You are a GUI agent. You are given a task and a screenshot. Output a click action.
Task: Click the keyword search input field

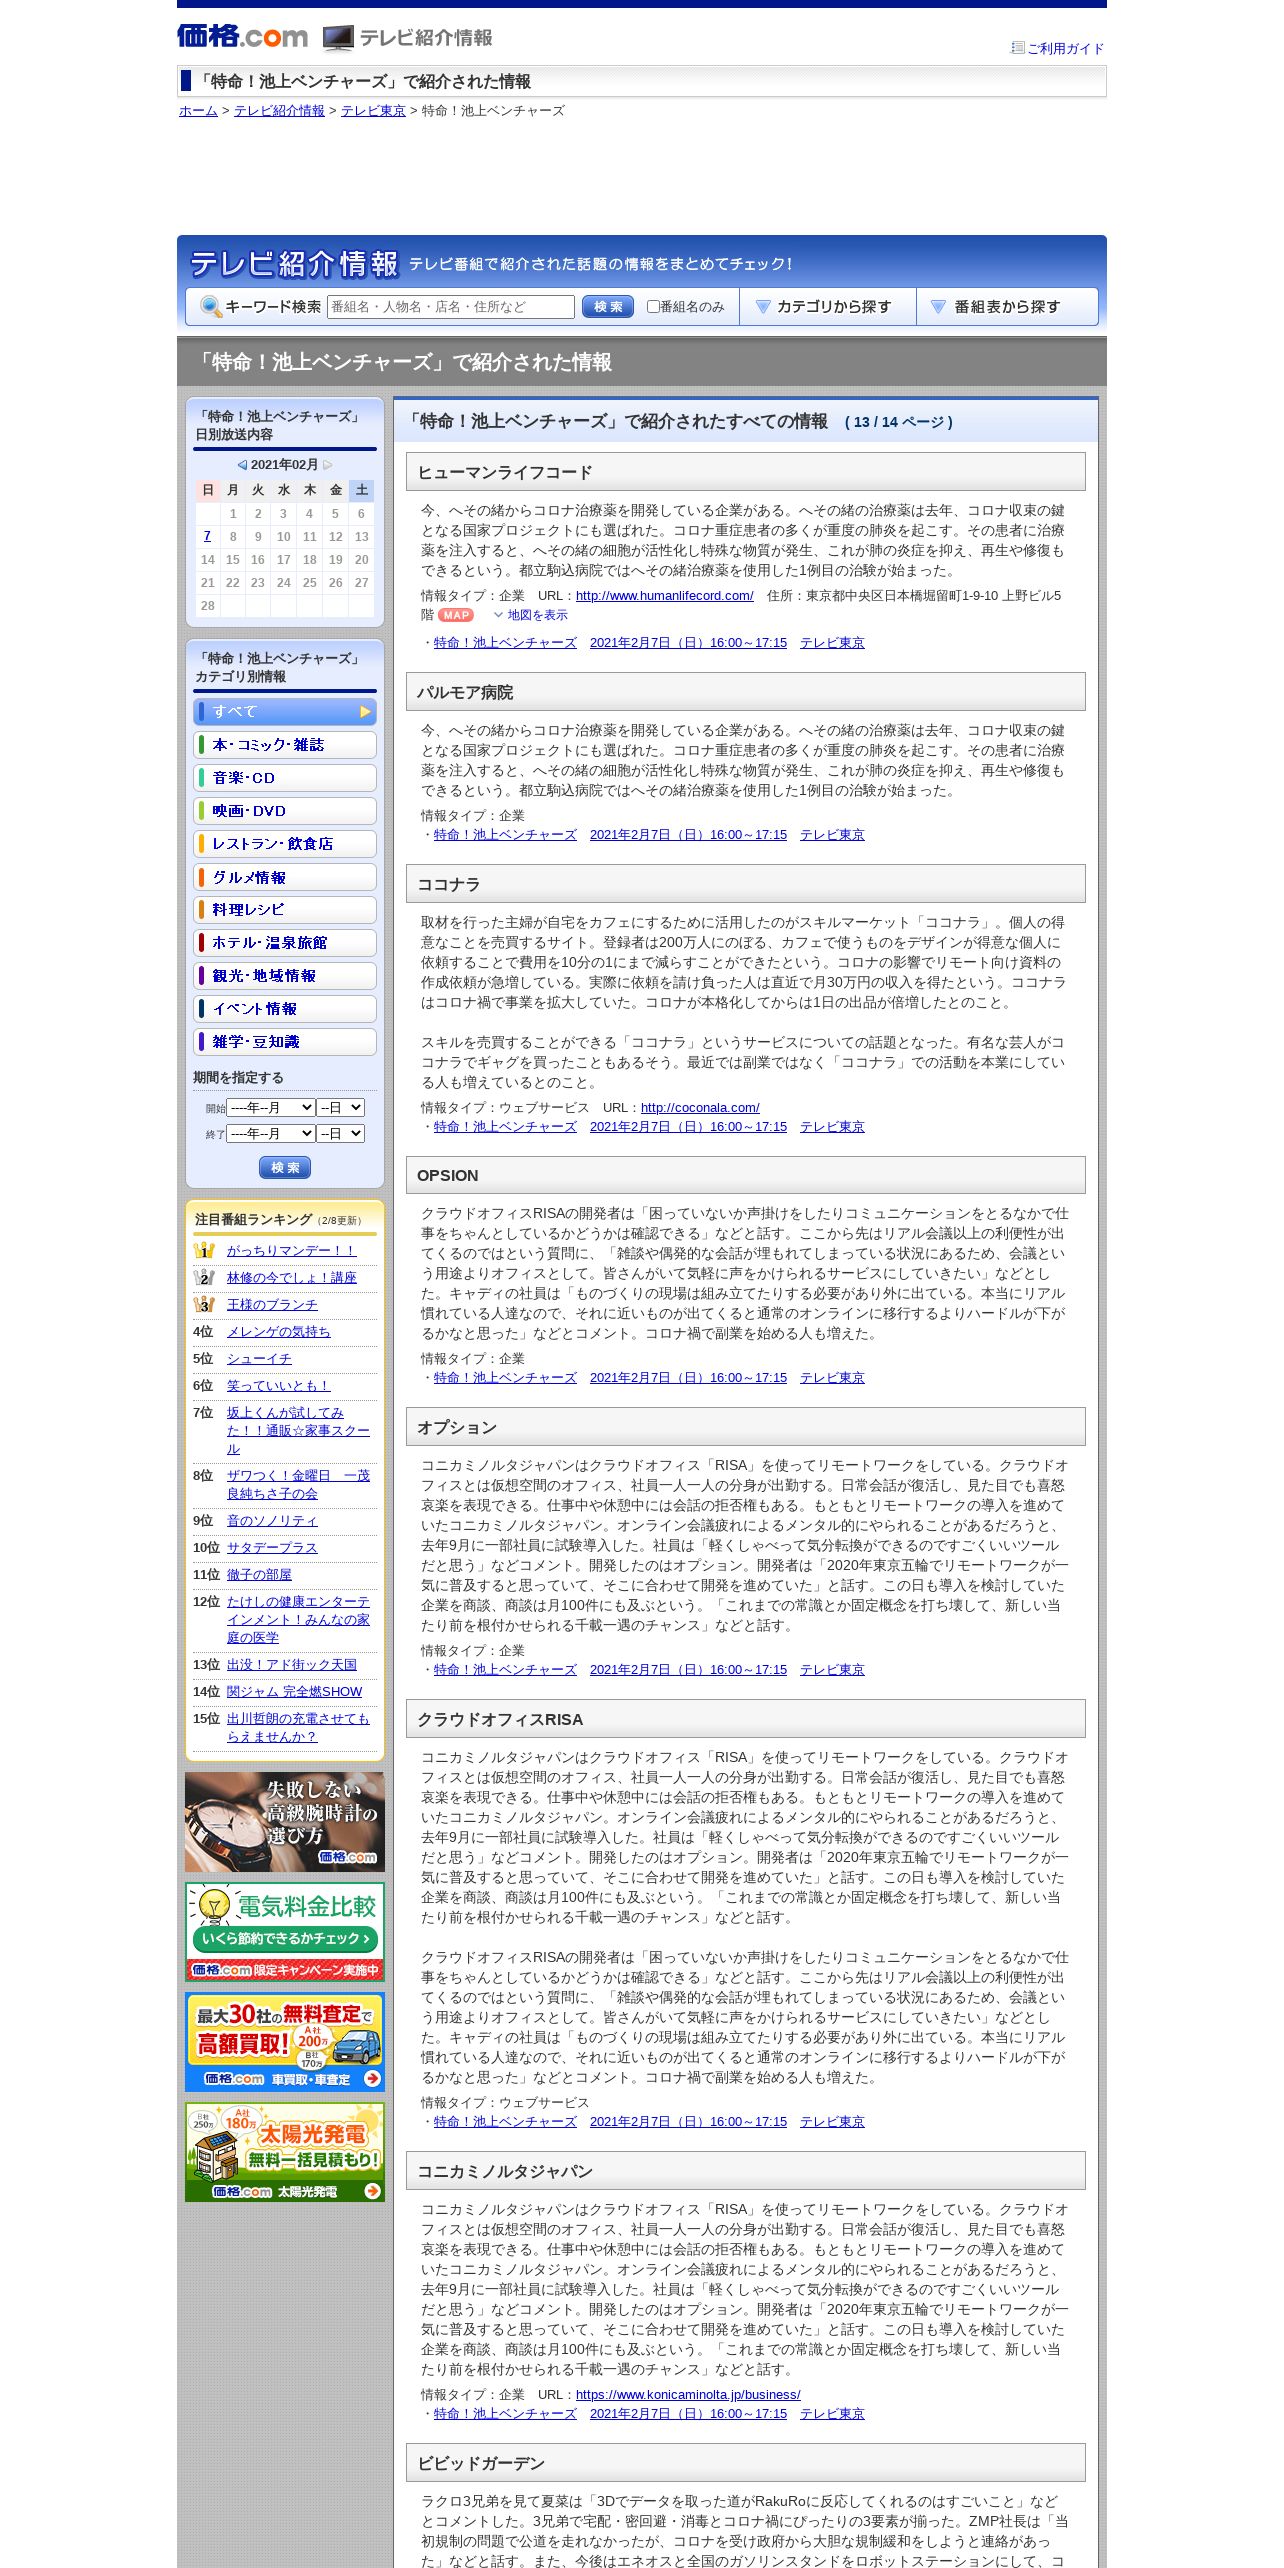tap(451, 307)
